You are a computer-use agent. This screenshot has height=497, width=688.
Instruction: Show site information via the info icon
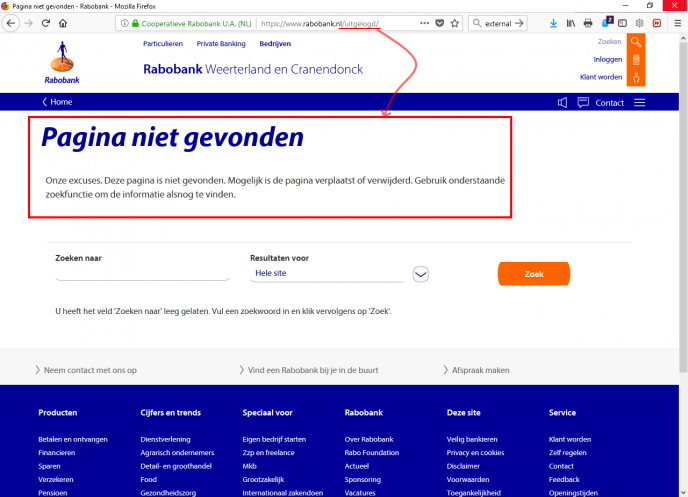125,23
